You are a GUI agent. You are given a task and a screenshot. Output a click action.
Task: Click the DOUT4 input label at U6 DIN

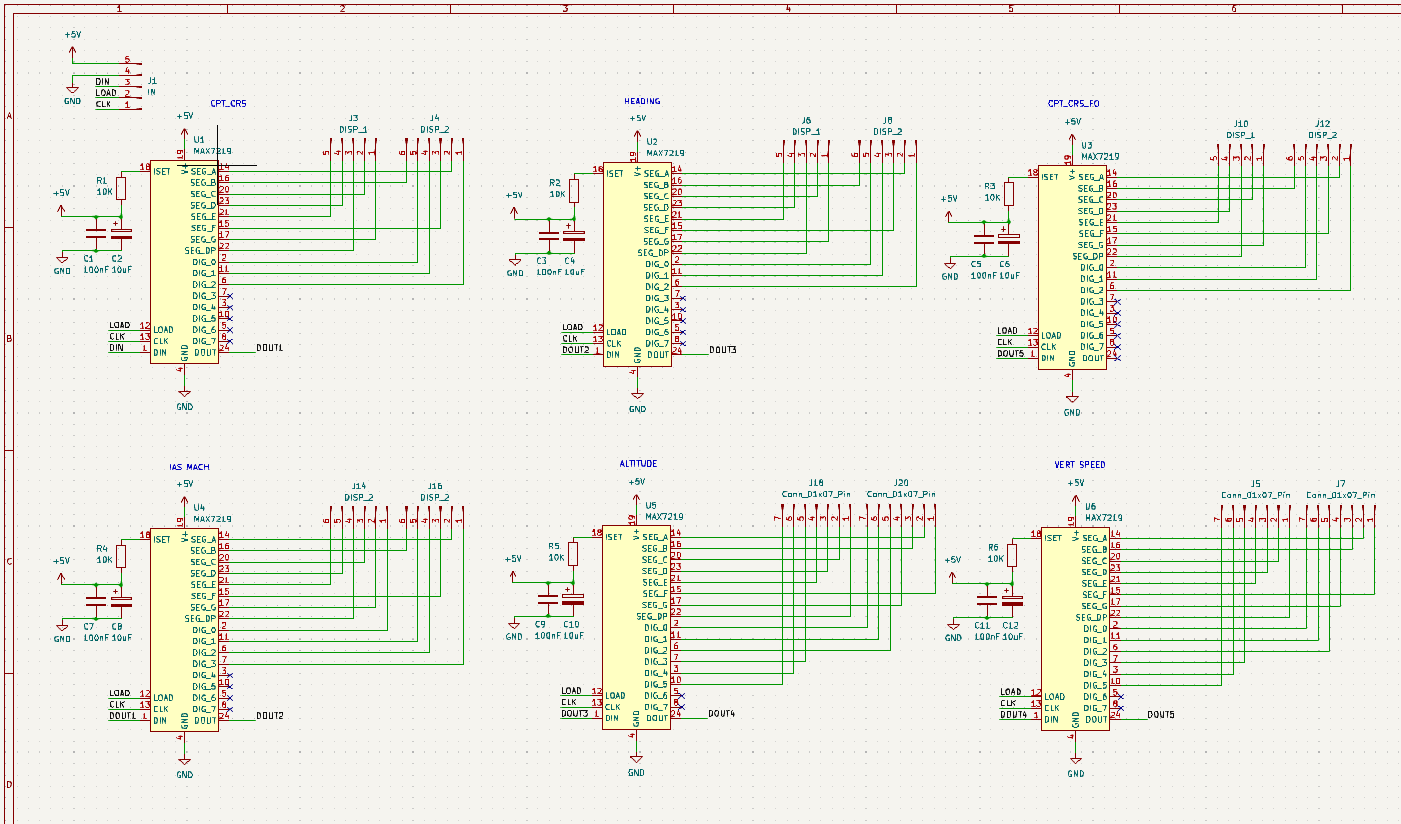(x=1014, y=714)
